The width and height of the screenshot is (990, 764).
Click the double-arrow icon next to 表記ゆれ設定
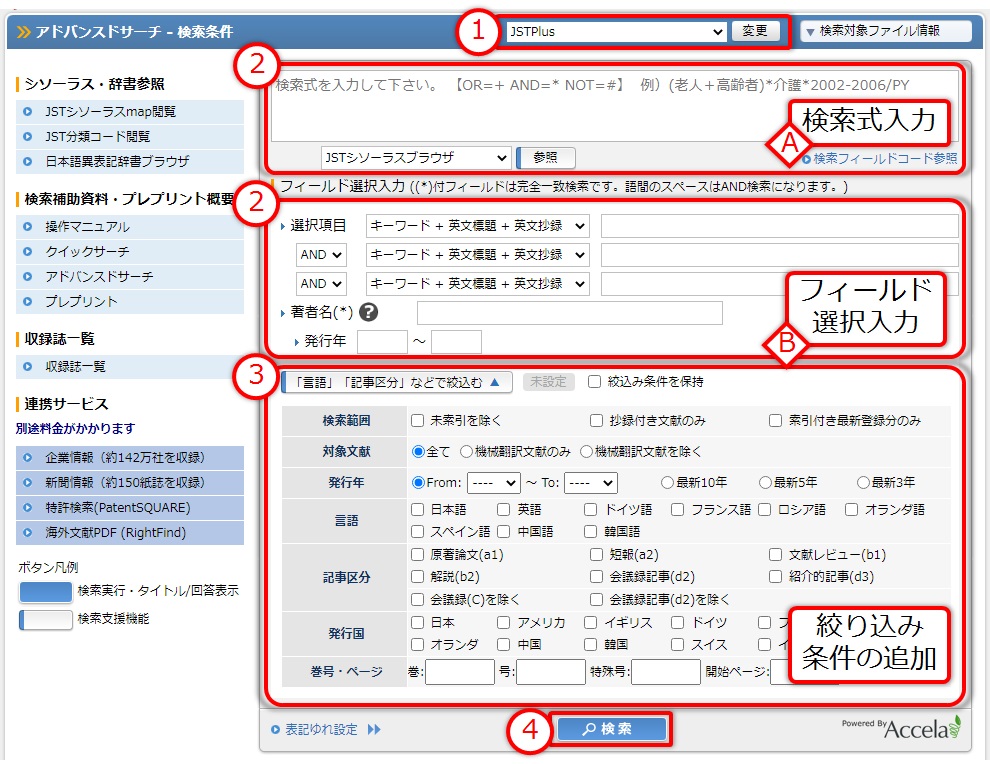374,730
